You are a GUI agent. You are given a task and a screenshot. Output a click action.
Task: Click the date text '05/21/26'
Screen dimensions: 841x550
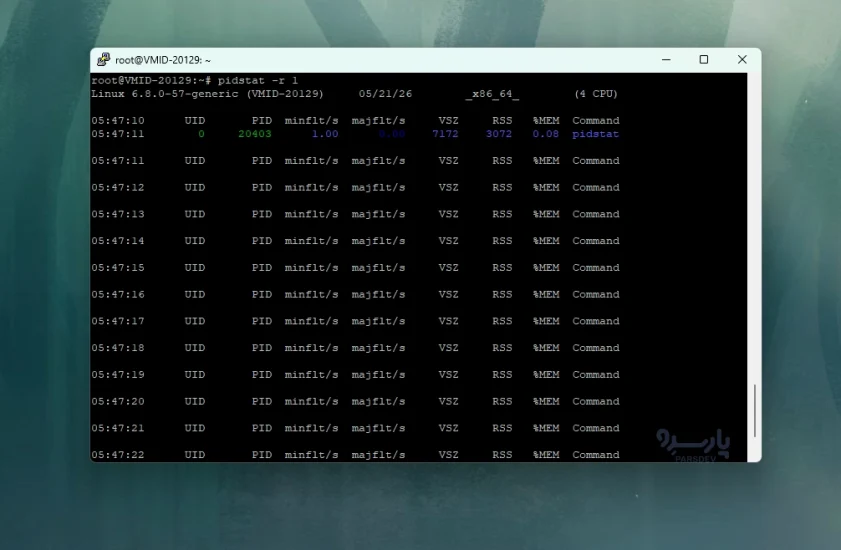tap(385, 94)
